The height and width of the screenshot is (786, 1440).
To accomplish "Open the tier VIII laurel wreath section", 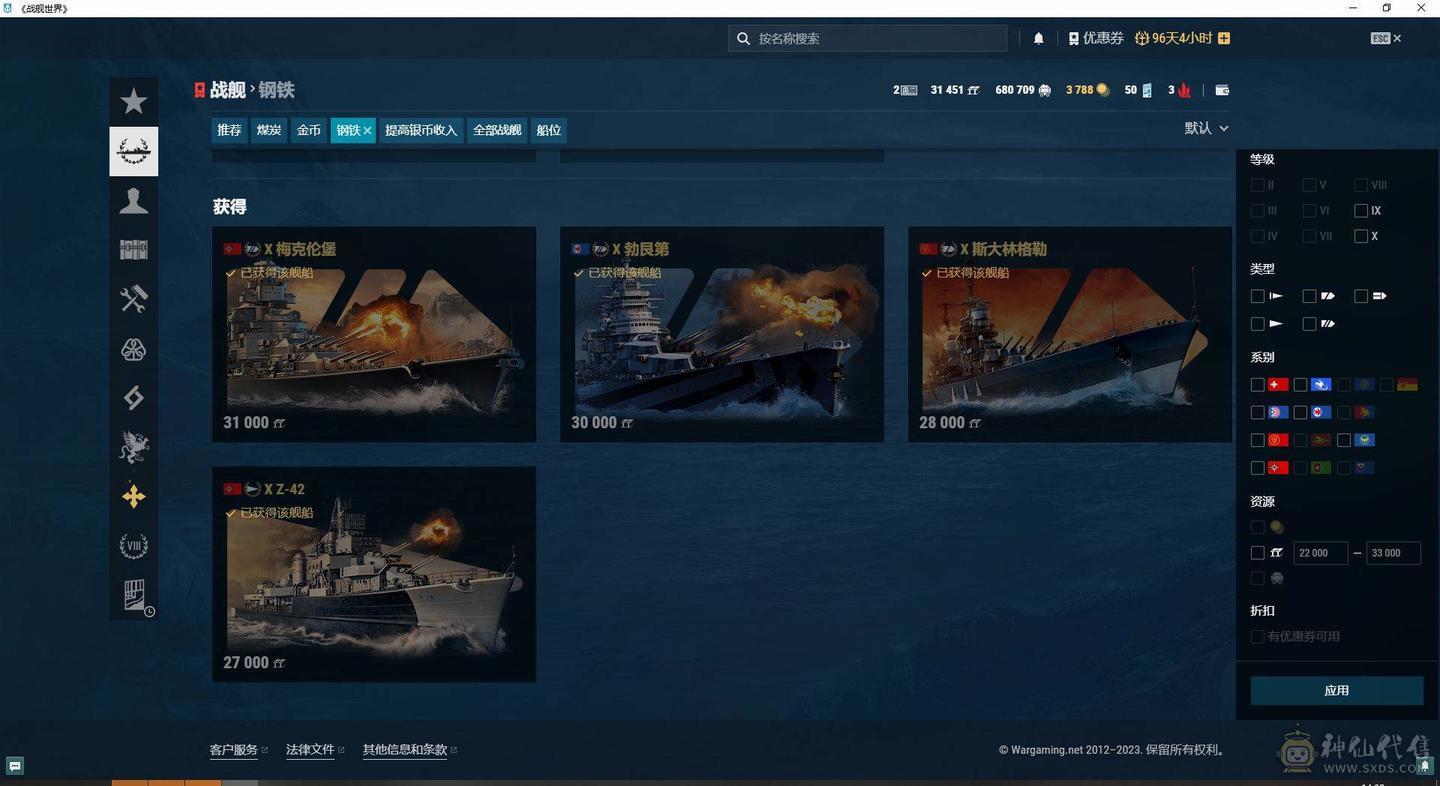I will 134,546.
